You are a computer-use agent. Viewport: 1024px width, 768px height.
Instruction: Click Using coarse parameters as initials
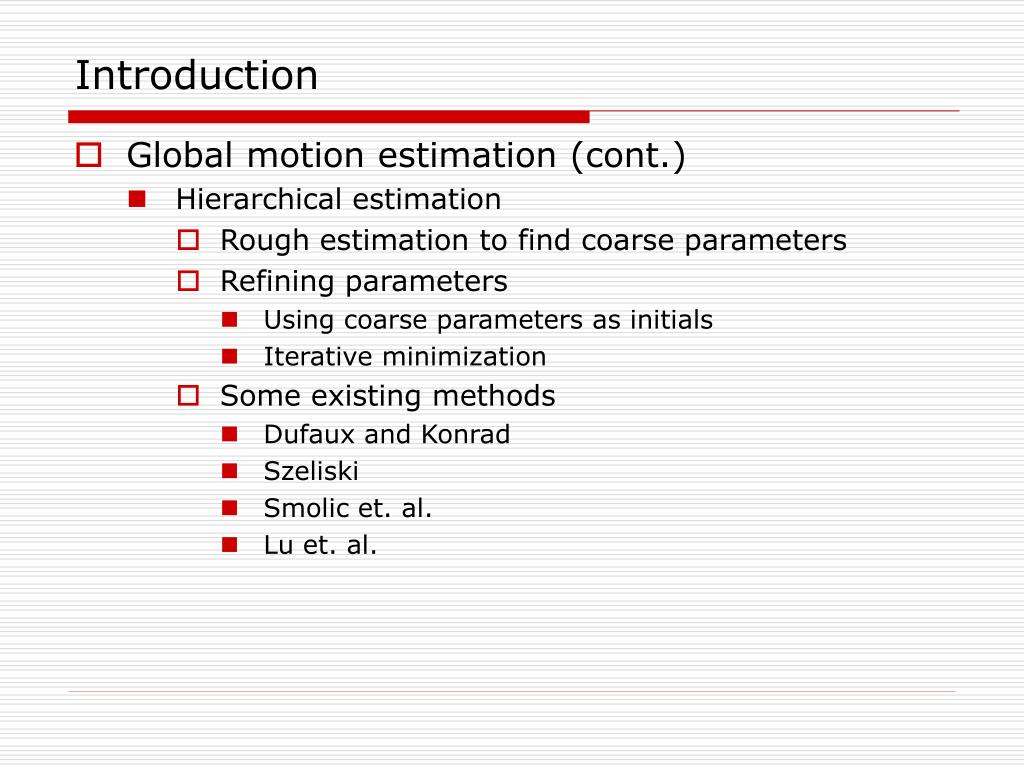click(x=488, y=320)
